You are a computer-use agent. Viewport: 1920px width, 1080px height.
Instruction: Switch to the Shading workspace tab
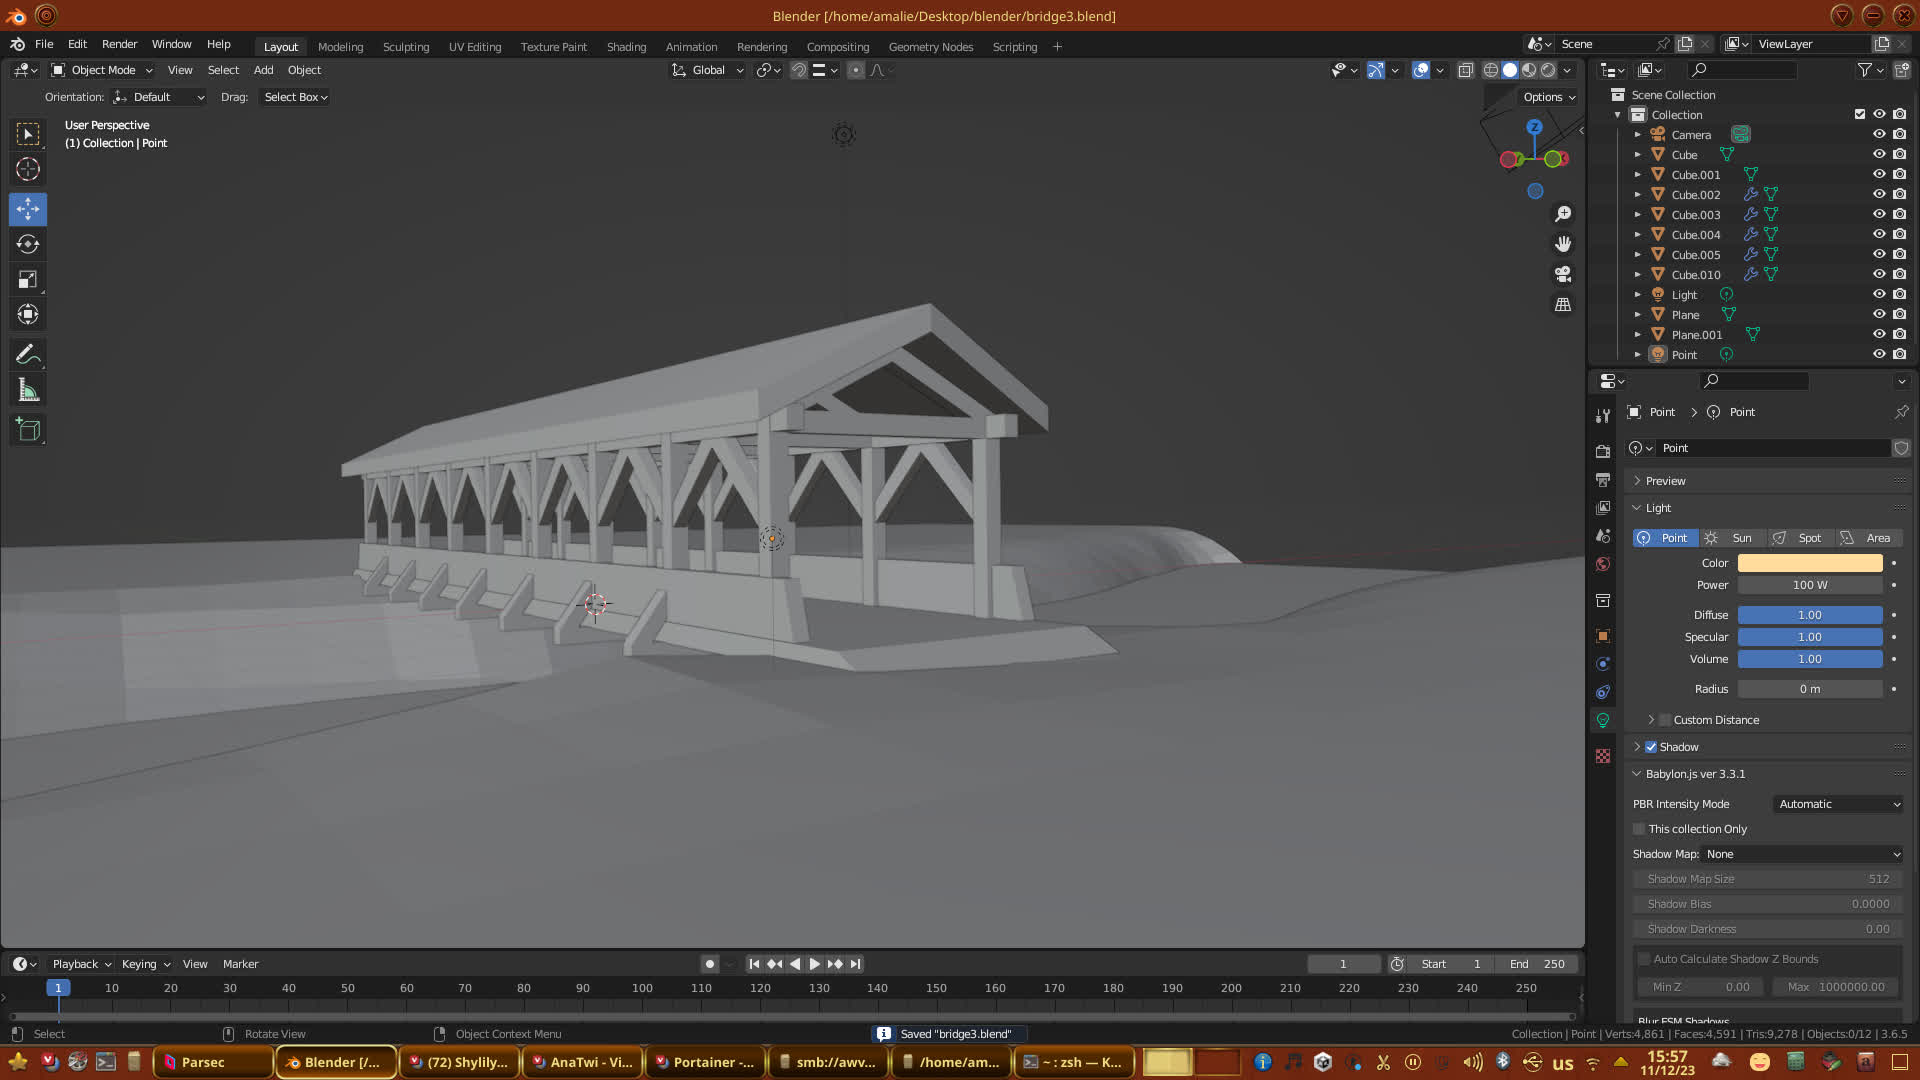coord(626,47)
